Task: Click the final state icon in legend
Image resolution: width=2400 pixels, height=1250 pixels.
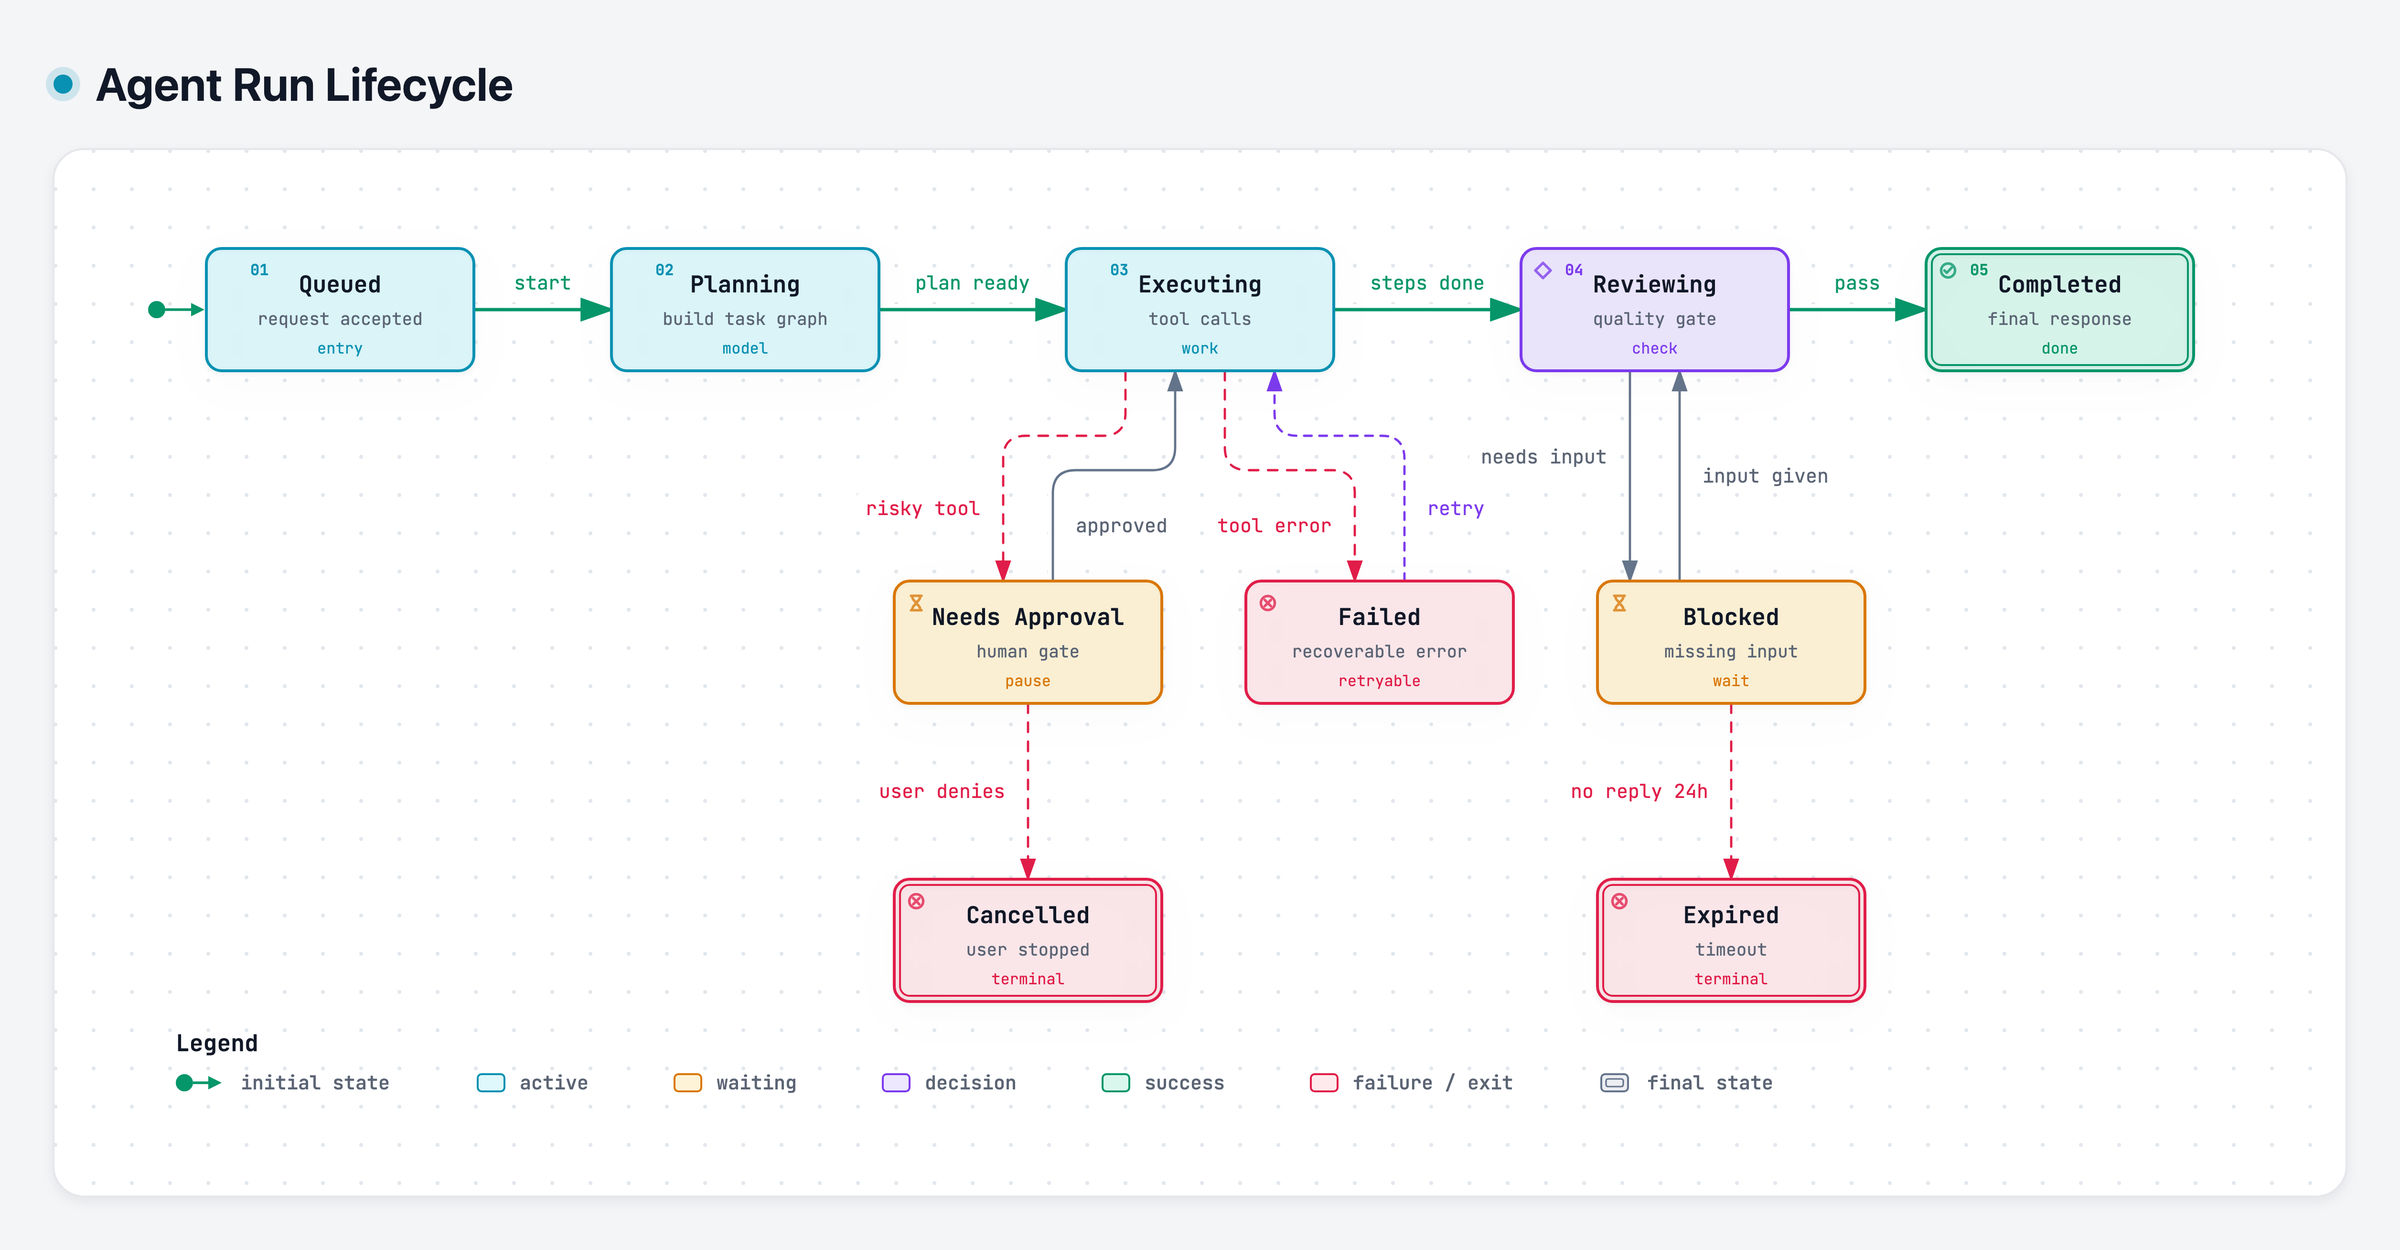Action: coord(1614,1083)
